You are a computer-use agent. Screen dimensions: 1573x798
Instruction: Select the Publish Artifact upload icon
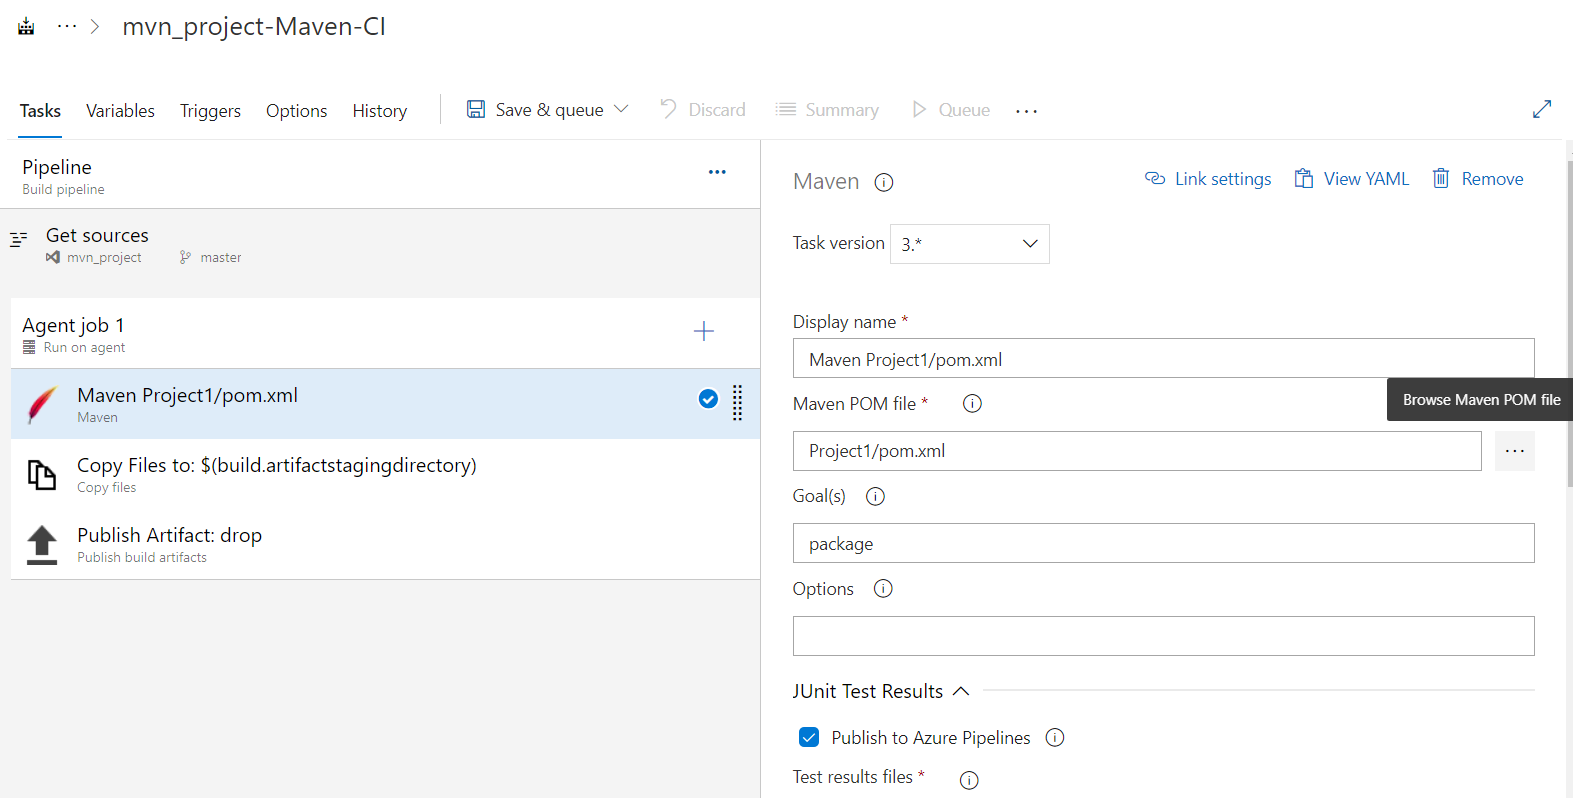pyautogui.click(x=42, y=545)
